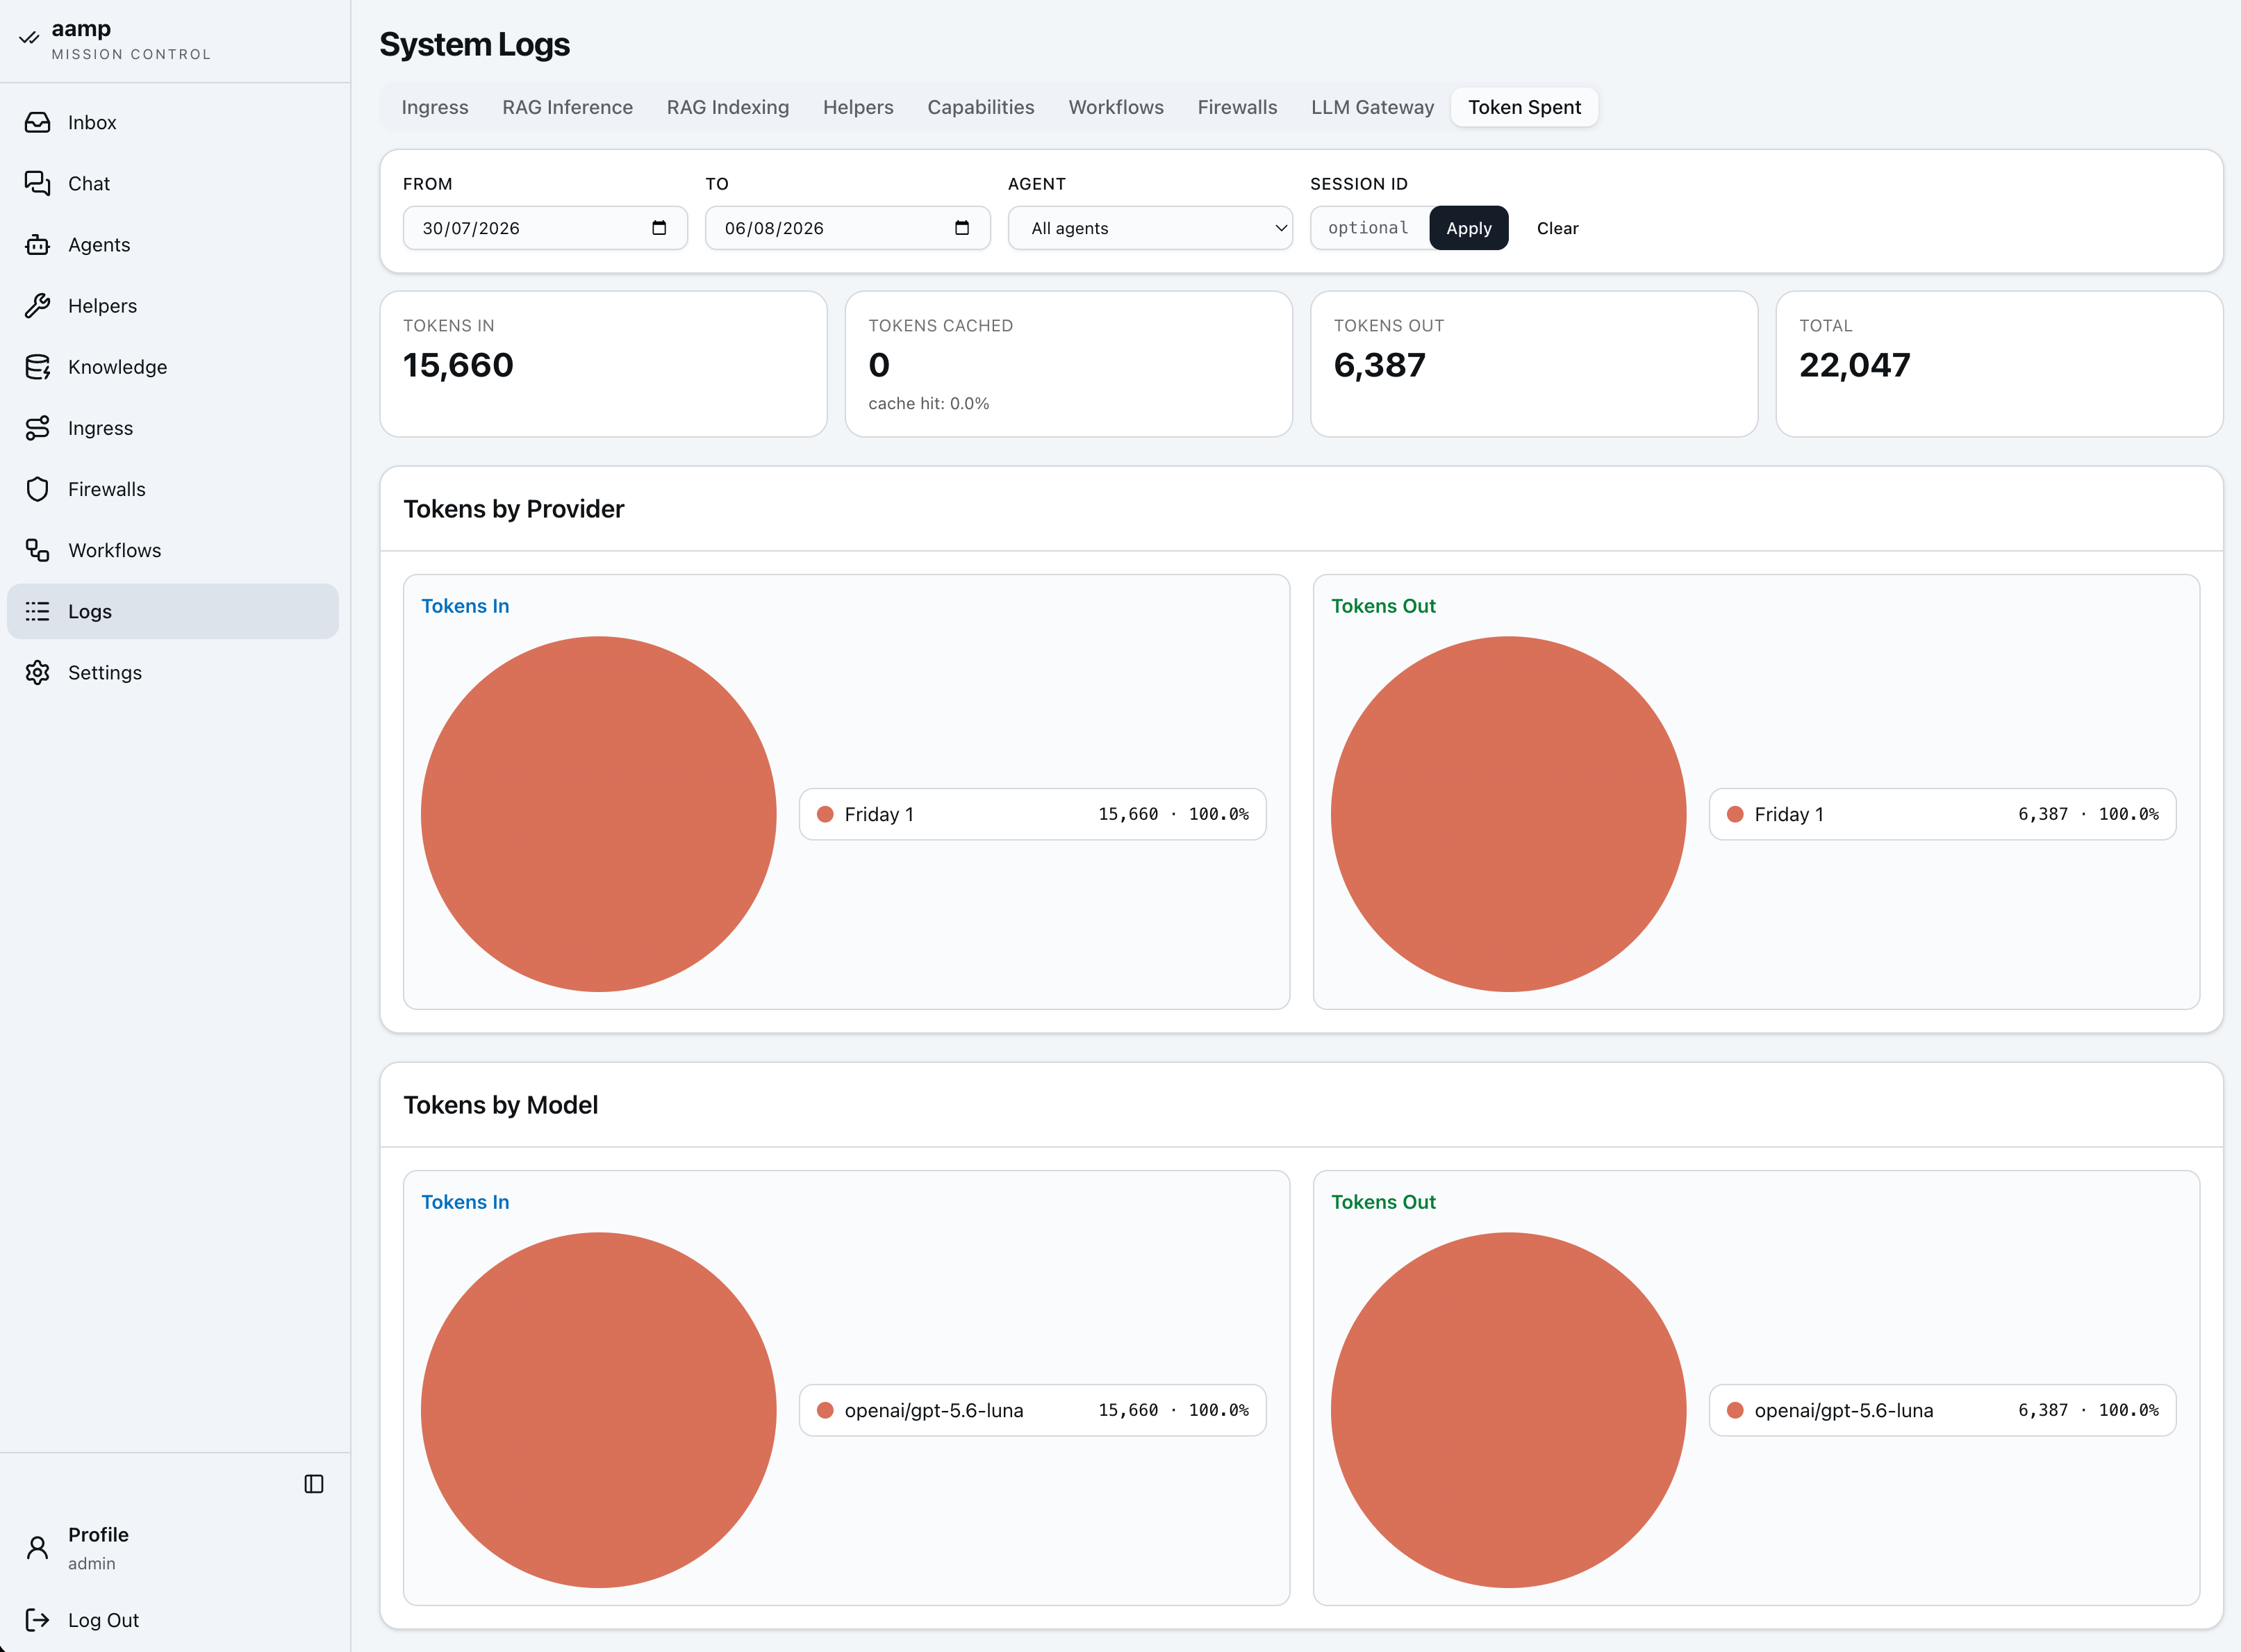The height and width of the screenshot is (1652, 2241).
Task: Collapse sidebar with the panel toggle icon
Action: click(314, 1484)
